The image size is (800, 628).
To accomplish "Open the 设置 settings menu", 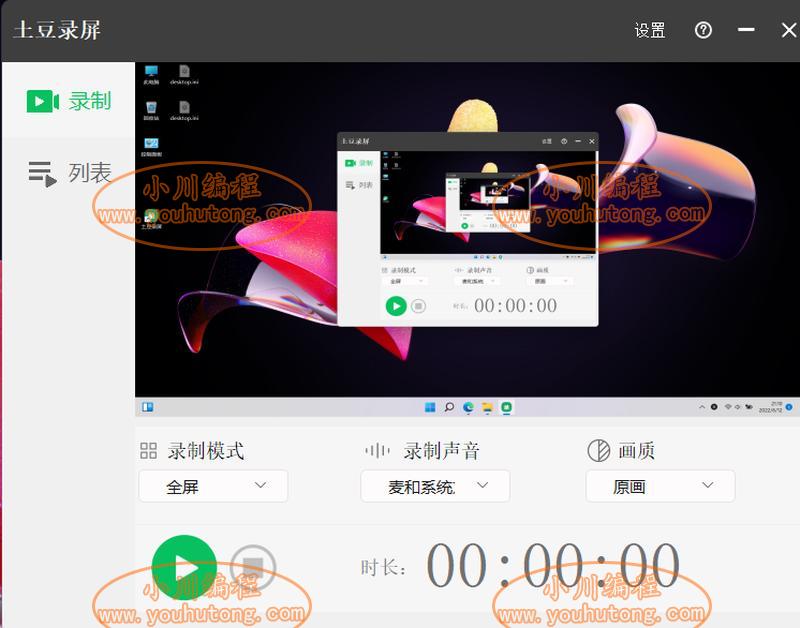I will tap(649, 31).
